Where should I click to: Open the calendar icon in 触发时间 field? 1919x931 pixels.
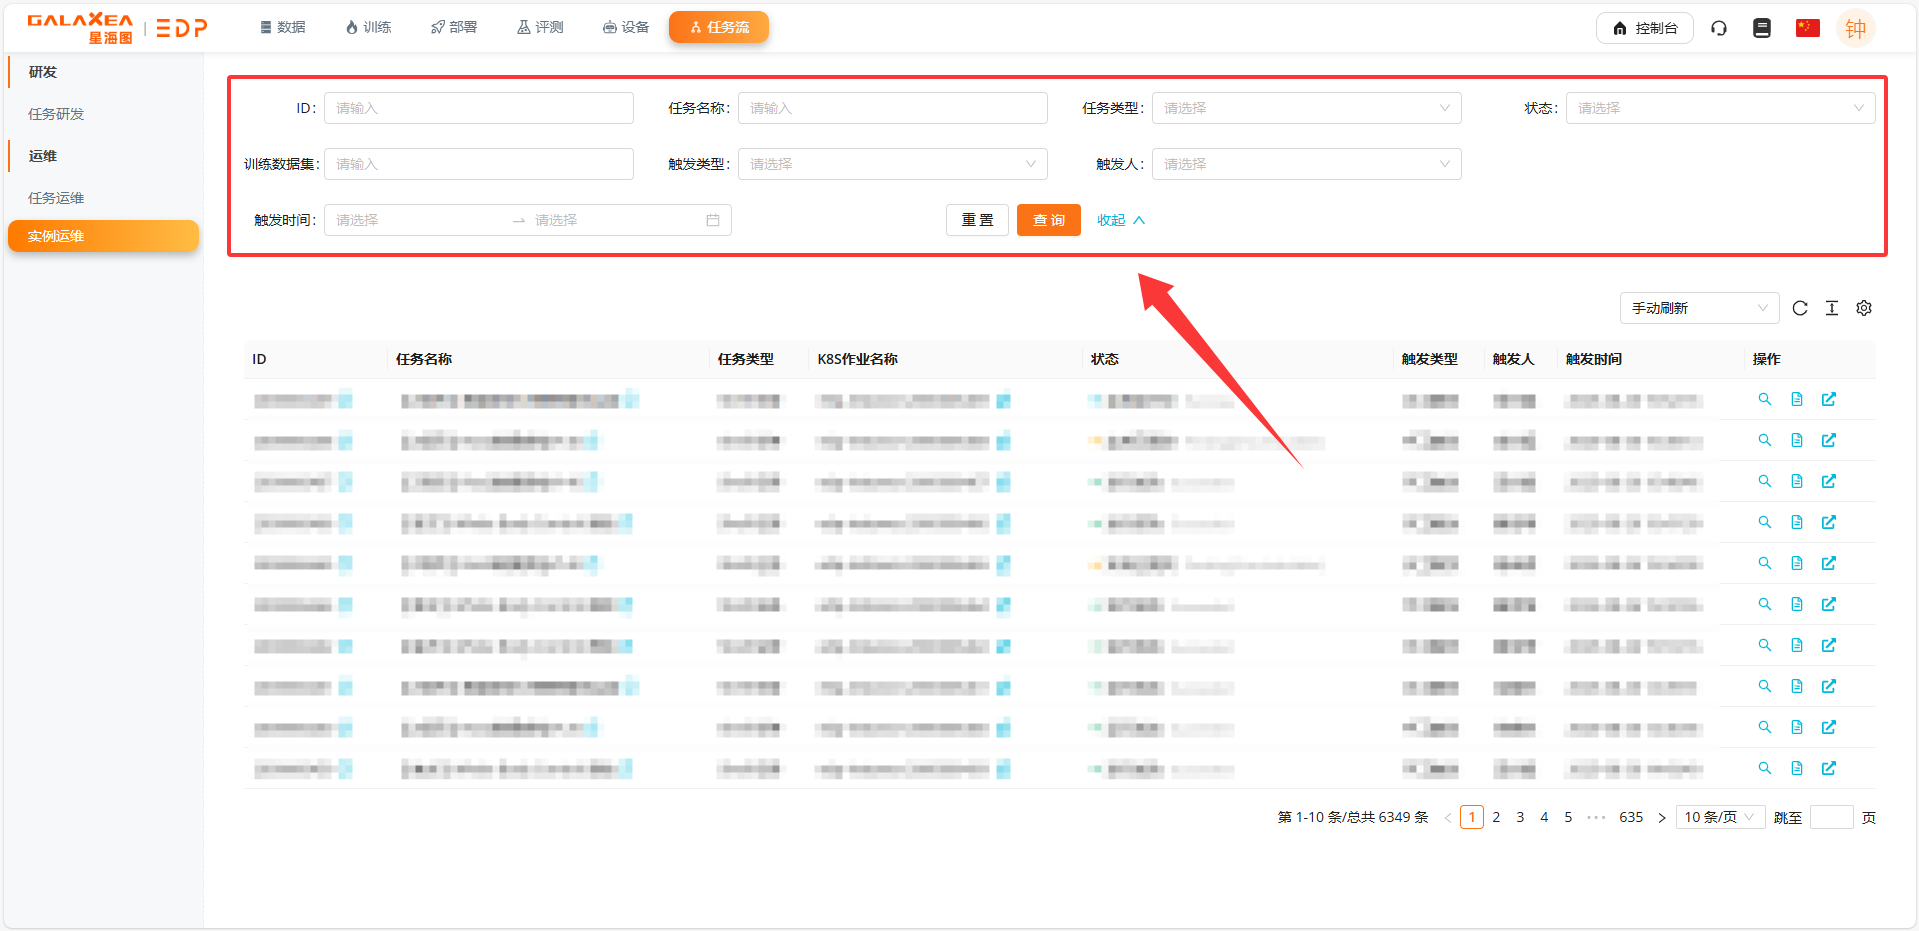pos(713,220)
